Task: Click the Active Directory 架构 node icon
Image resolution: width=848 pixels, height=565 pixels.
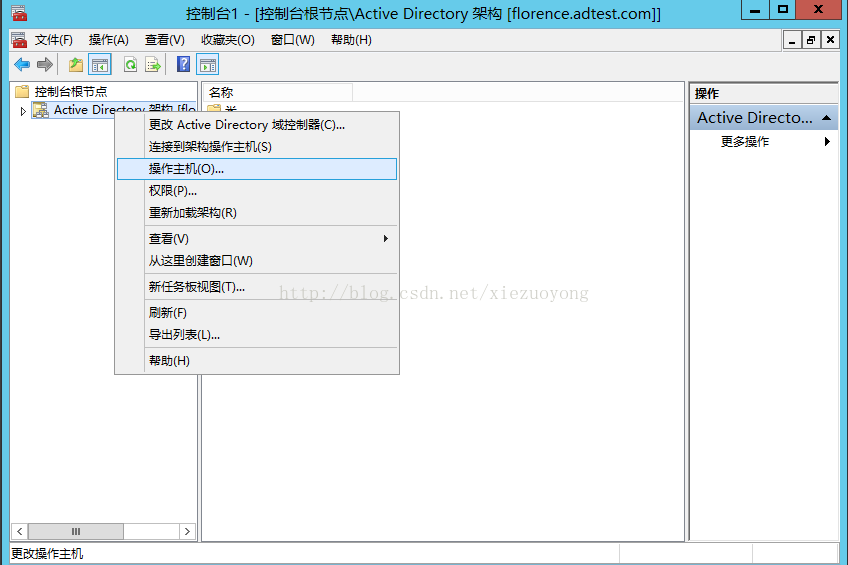Action: click(x=41, y=110)
